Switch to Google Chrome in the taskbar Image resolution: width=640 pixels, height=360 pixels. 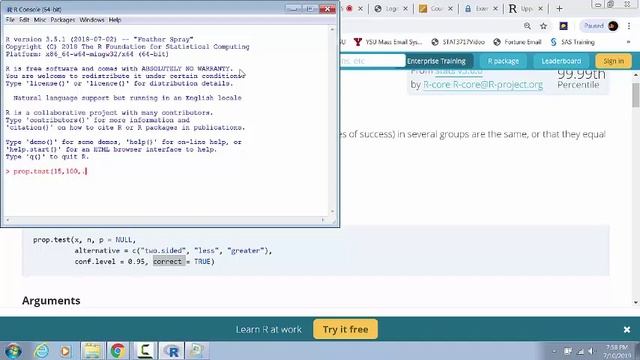coord(118,351)
